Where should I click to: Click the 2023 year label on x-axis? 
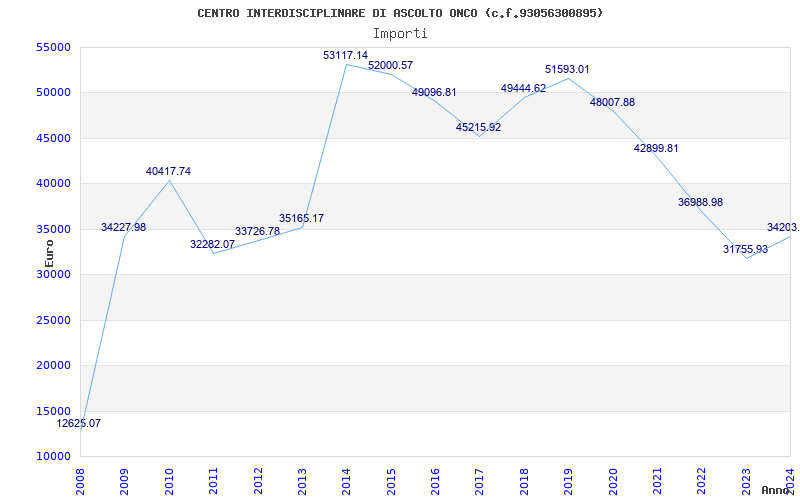[746, 481]
